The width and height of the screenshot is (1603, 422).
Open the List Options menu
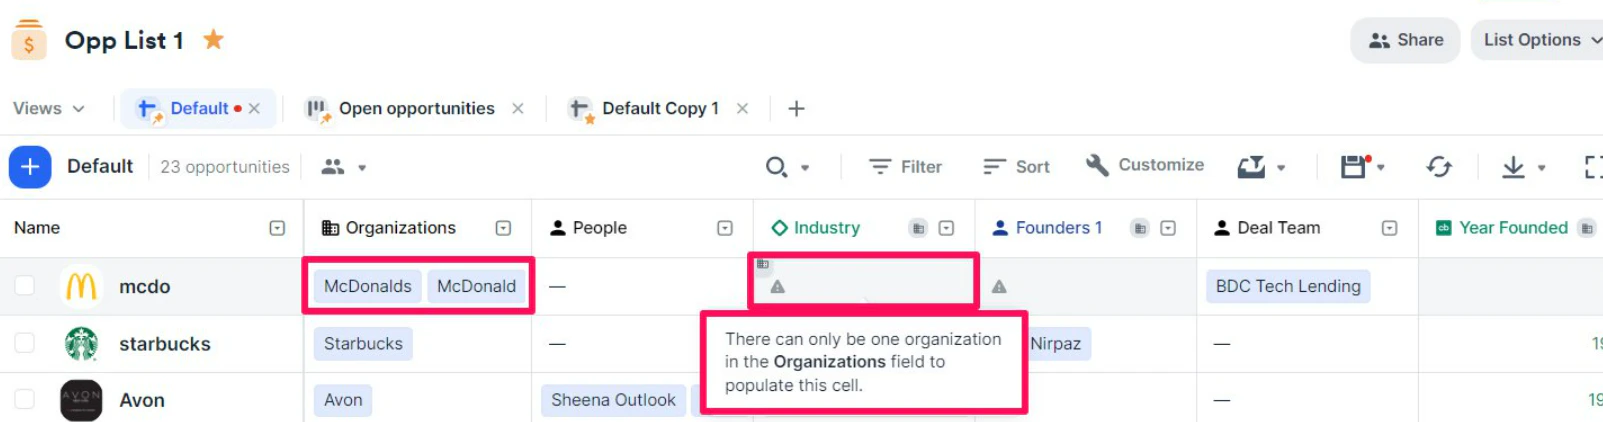1541,40
